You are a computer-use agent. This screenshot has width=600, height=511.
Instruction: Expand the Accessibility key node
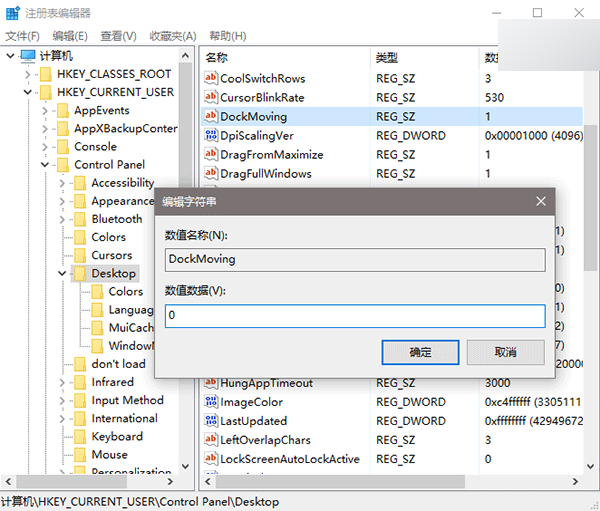pos(63,183)
